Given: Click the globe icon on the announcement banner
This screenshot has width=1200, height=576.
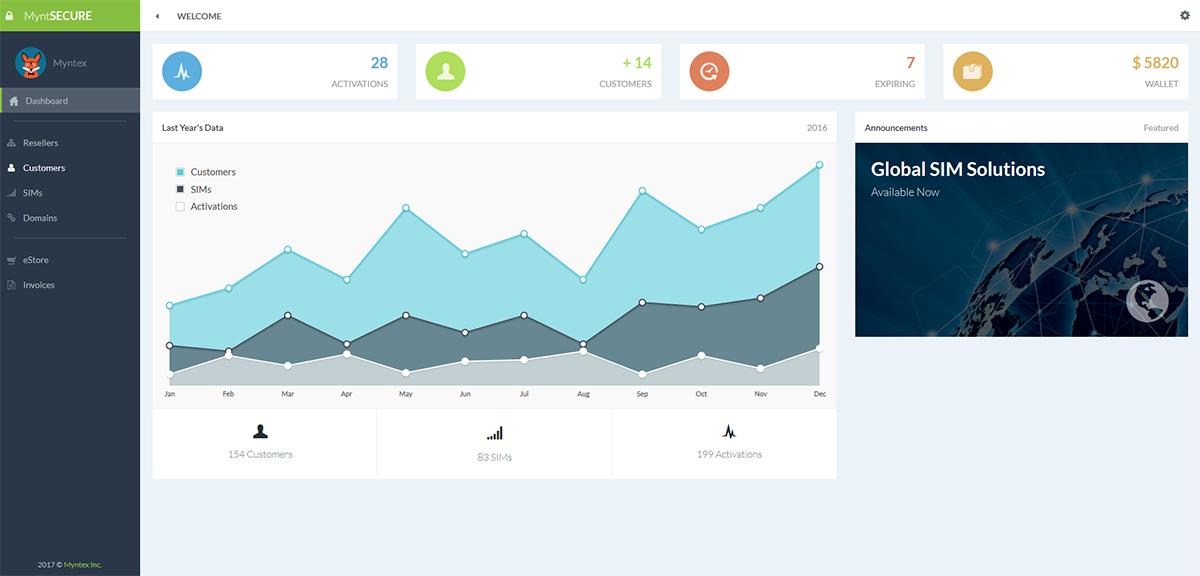Looking at the screenshot, I should pyautogui.click(x=1147, y=302).
